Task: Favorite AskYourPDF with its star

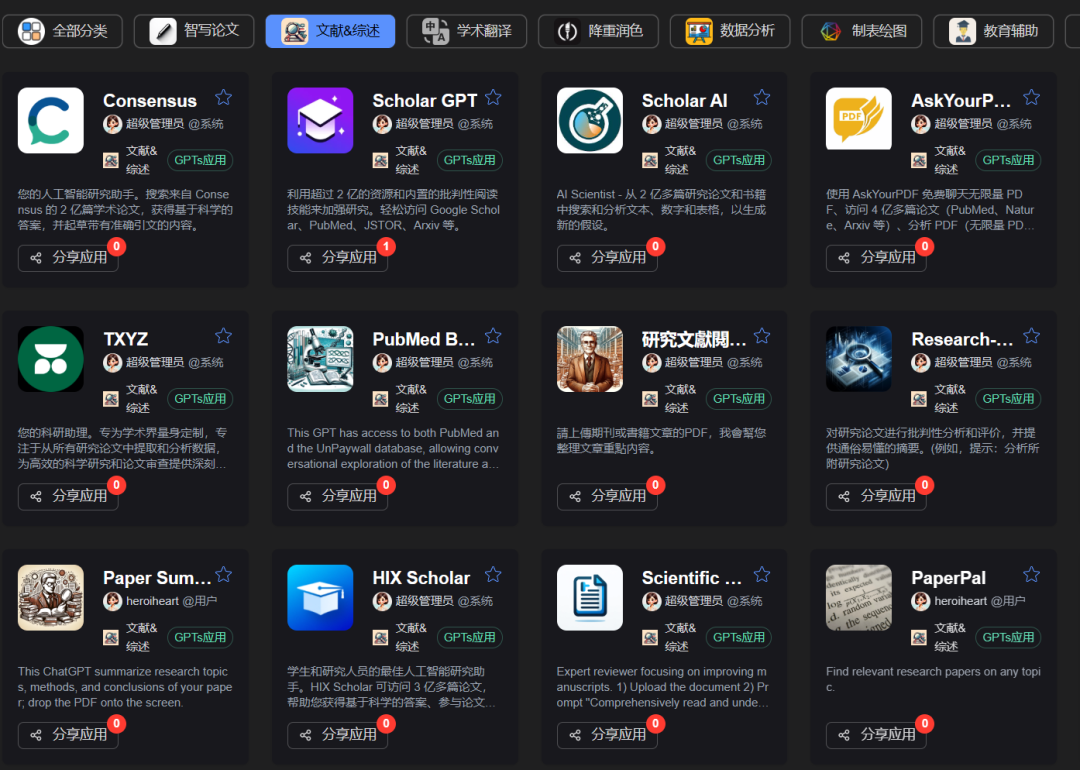Action: pyautogui.click(x=1031, y=97)
